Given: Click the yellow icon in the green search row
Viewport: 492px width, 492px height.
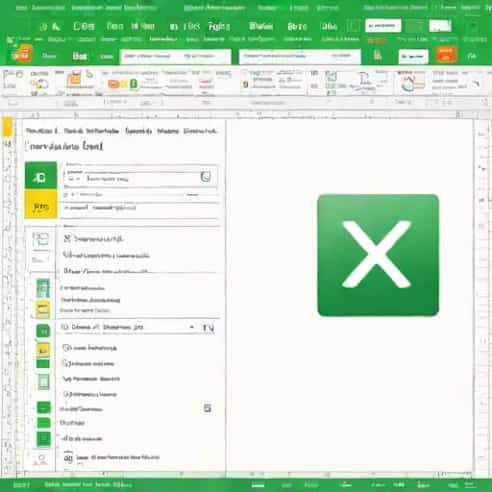Looking at the screenshot, I should (378, 55).
